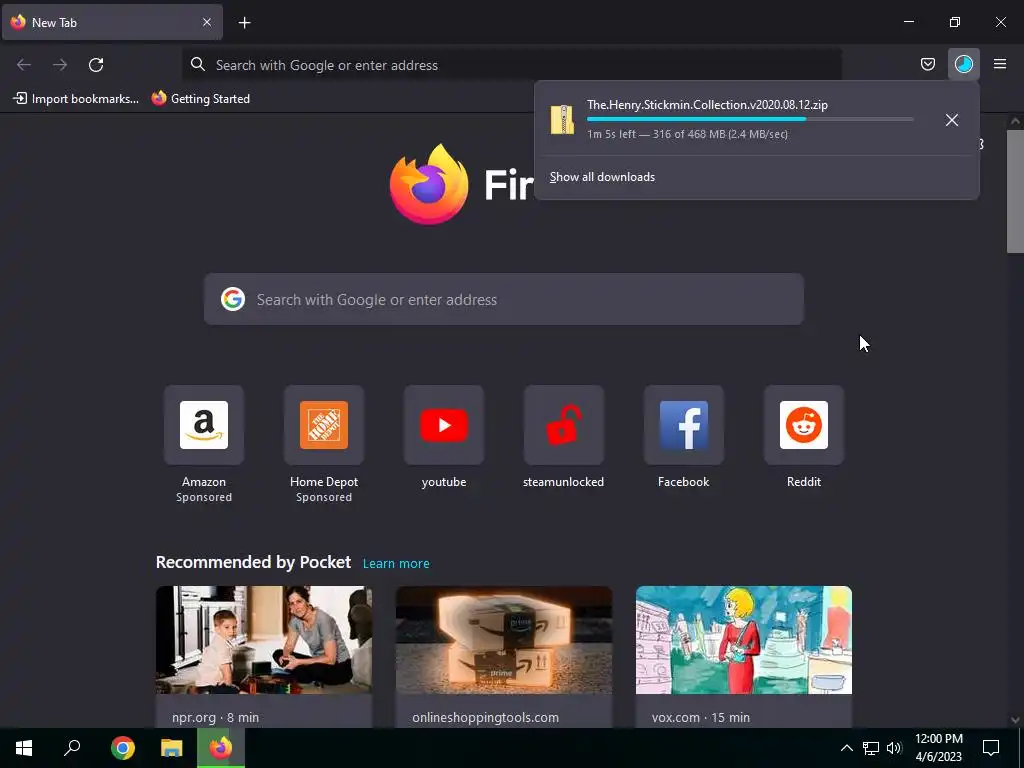Click The.Henry.Stickmin.Collection.v2020.08.12.zip file name

click(707, 104)
